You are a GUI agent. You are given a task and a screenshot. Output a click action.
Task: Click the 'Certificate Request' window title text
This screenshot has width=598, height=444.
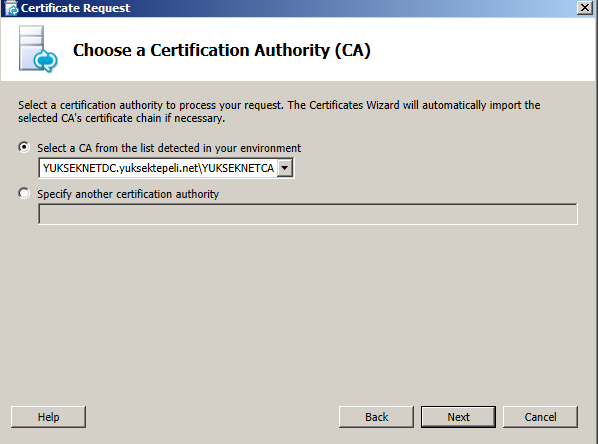pyautogui.click(x=76, y=8)
